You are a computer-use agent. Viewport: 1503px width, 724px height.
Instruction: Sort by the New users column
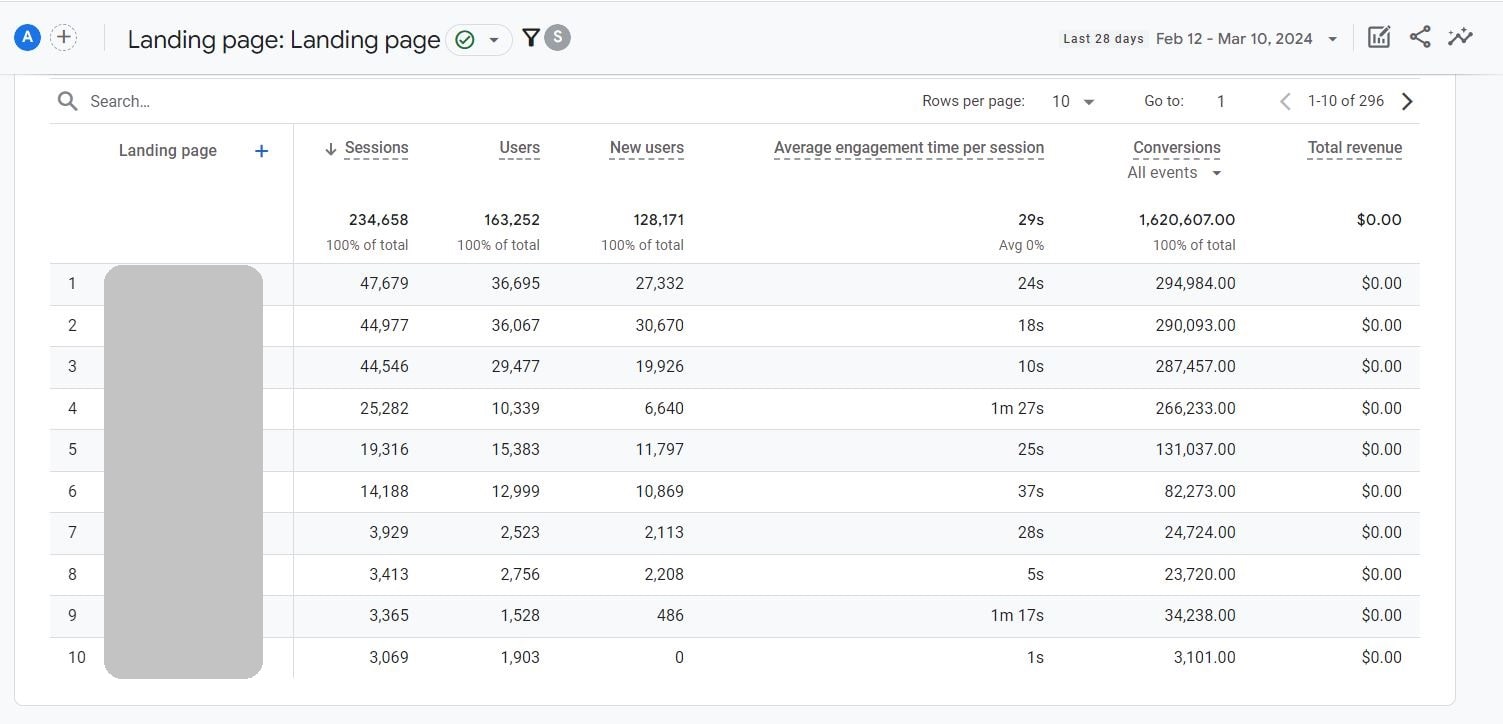coord(647,148)
